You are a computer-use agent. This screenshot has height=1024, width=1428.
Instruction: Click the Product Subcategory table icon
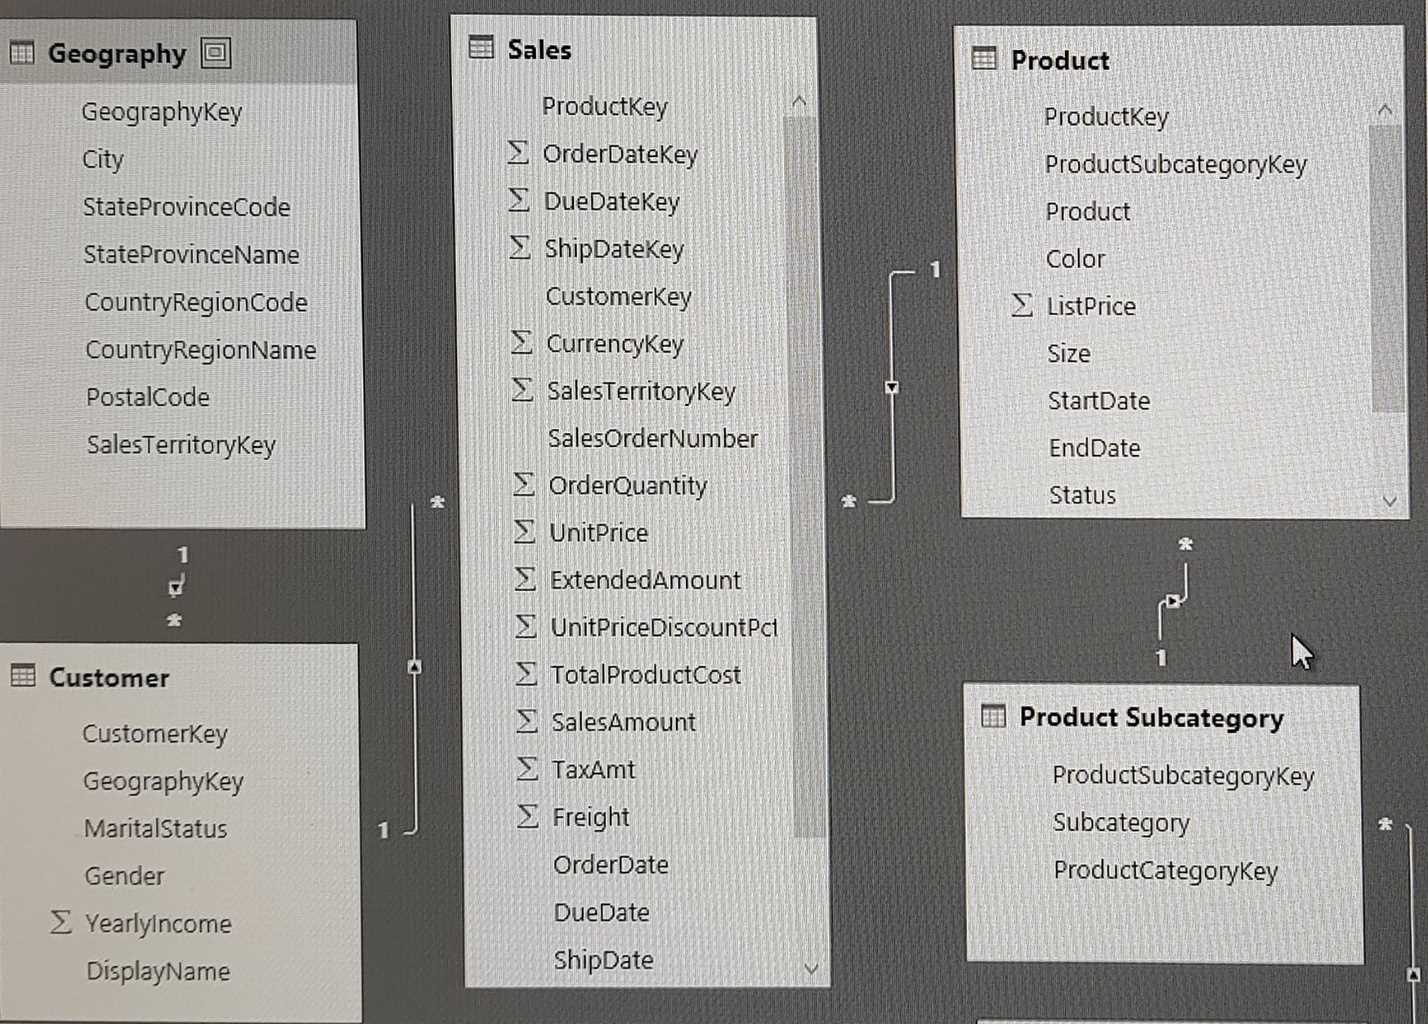(x=993, y=716)
